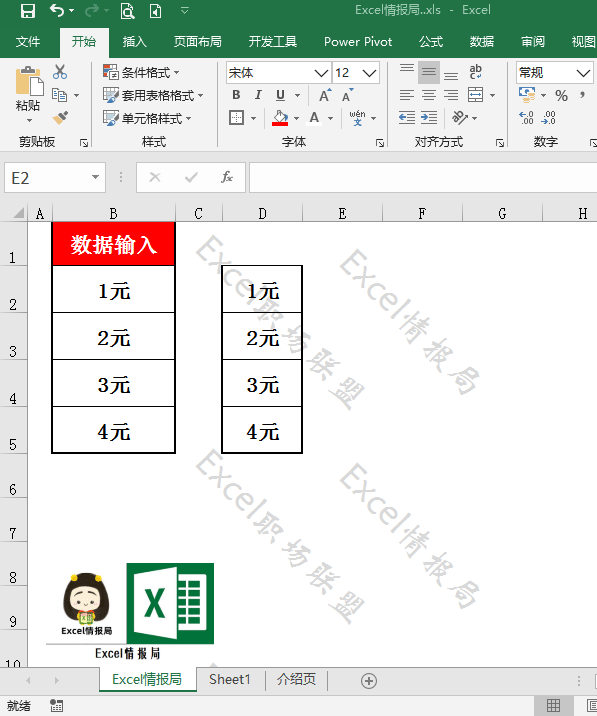
Task: Add a new sheet with plus button
Action: (x=369, y=681)
